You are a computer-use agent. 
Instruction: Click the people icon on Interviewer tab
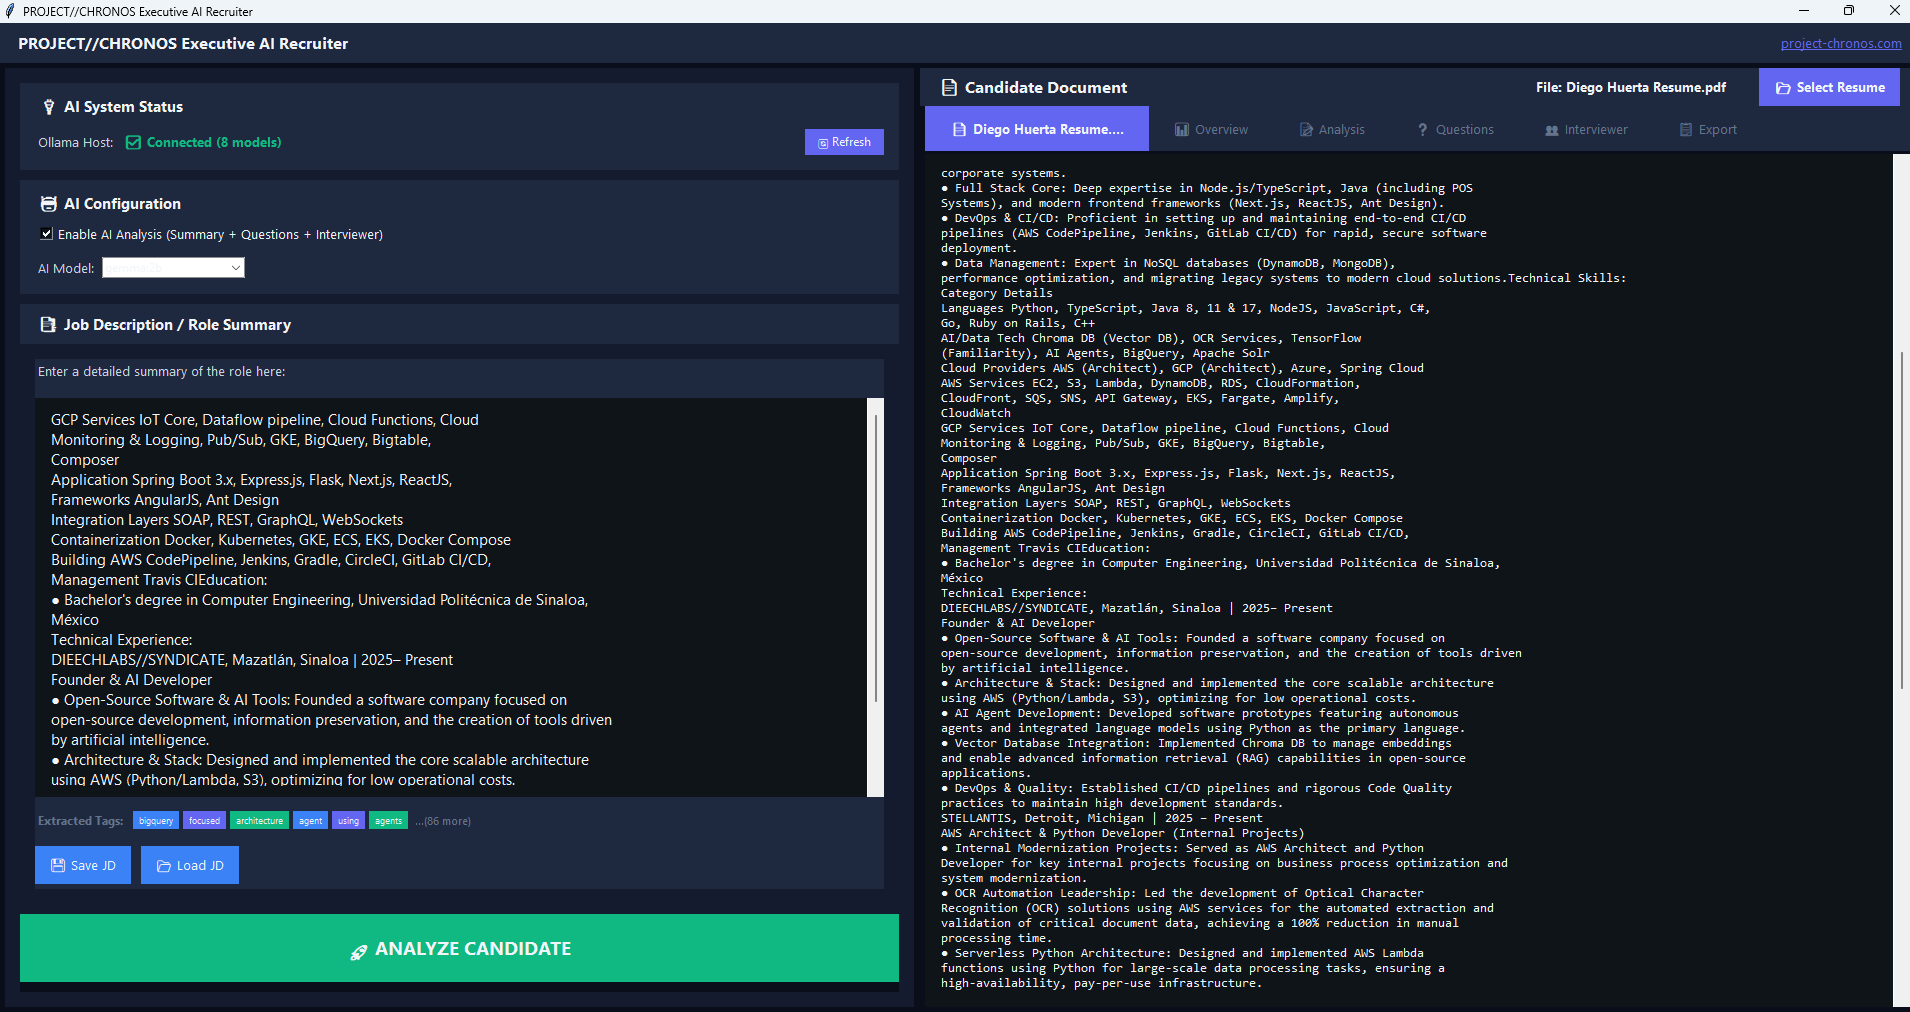(1550, 129)
